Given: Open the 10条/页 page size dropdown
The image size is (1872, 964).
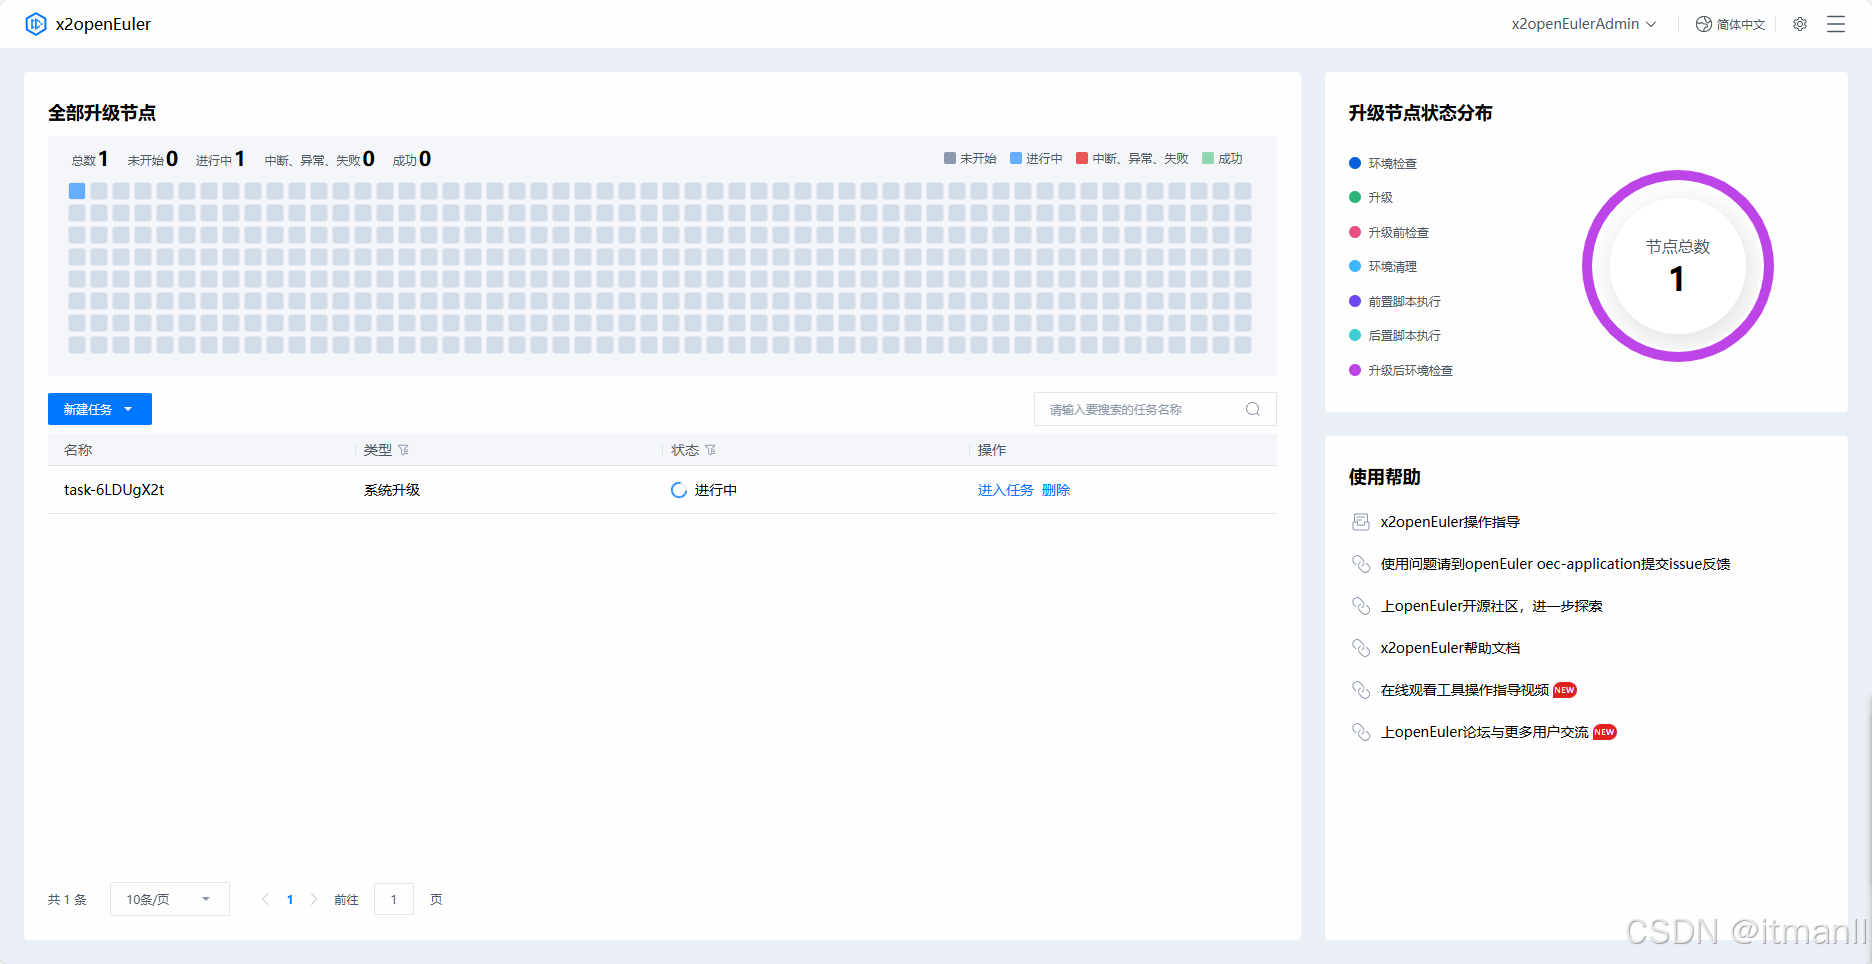Looking at the screenshot, I should [170, 899].
